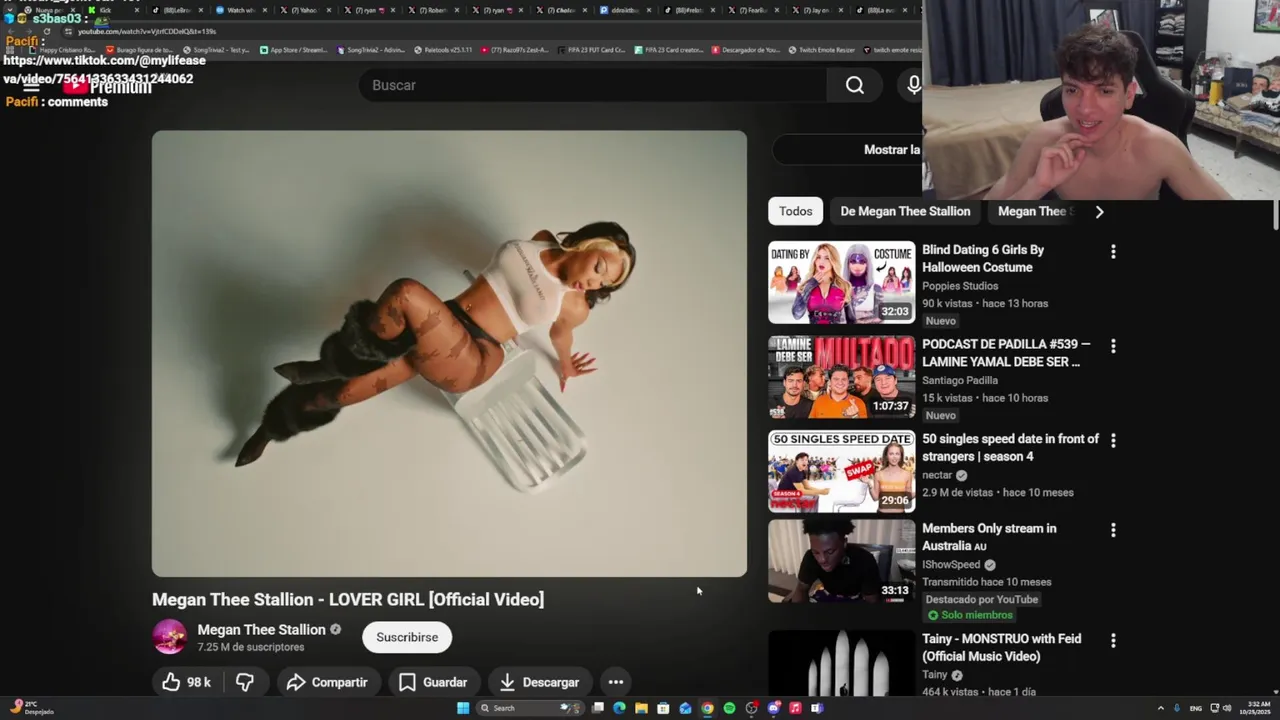
Task: Select the Todos filter chip
Action: (796, 211)
